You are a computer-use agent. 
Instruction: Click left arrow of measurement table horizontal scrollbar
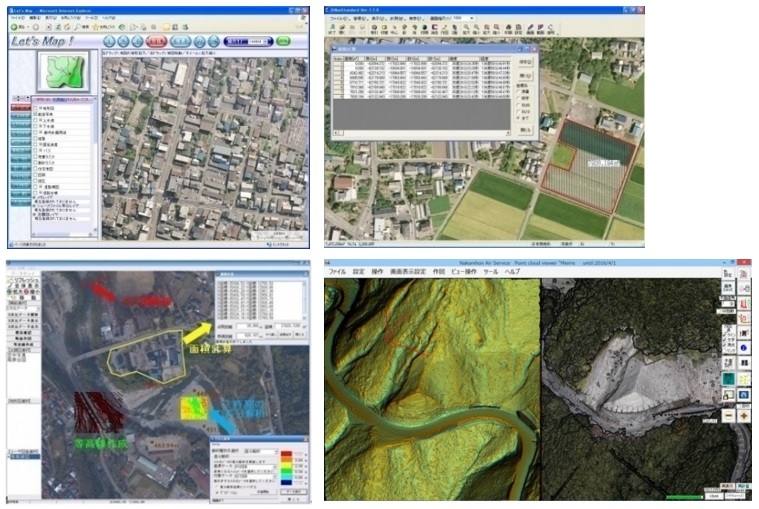335,133
